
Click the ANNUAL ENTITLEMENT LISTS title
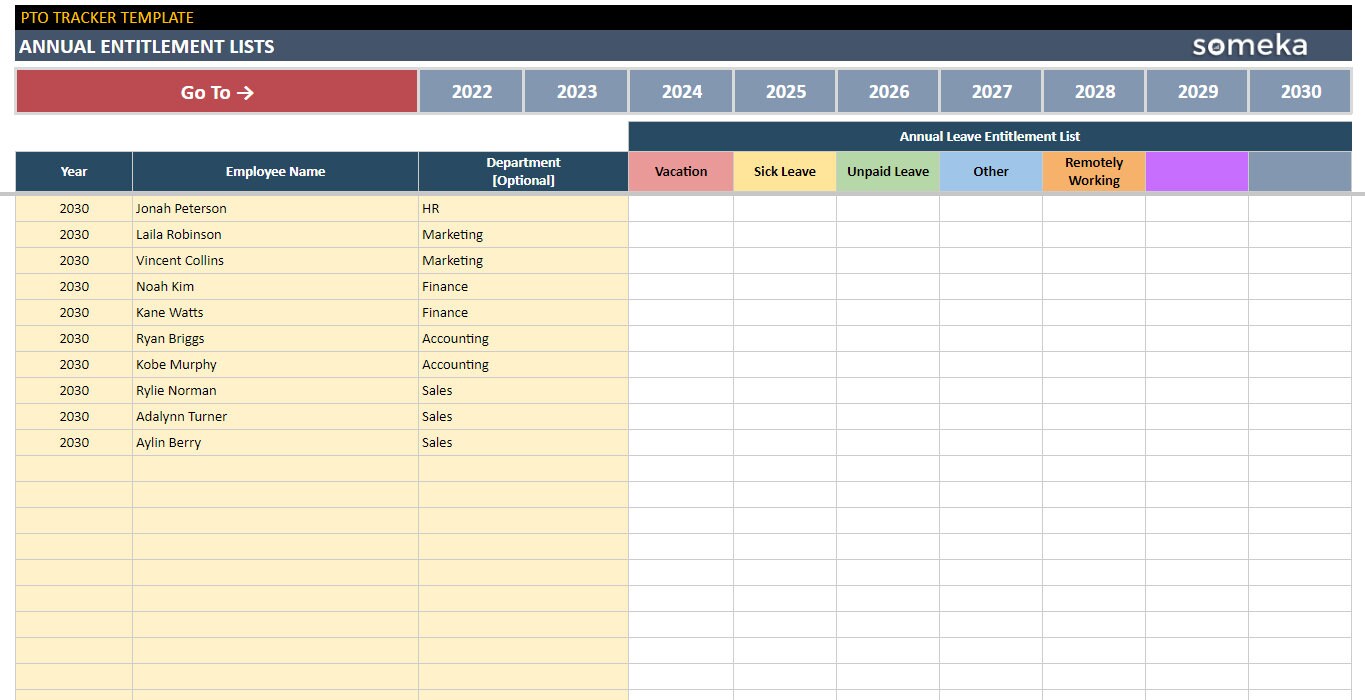[x=146, y=46]
